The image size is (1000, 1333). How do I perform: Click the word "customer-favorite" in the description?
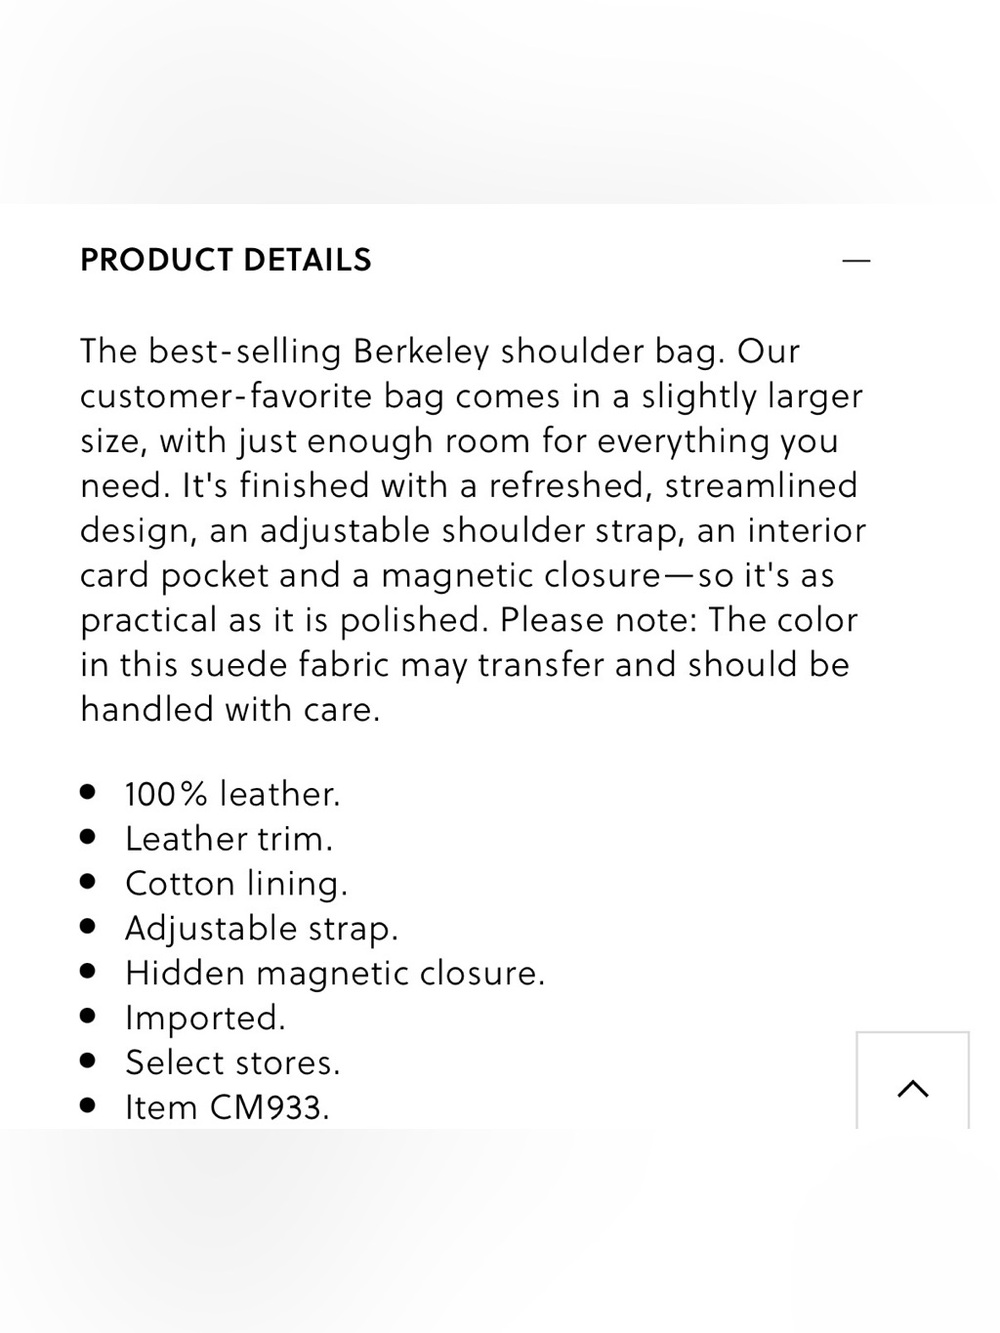pyautogui.click(x=226, y=397)
